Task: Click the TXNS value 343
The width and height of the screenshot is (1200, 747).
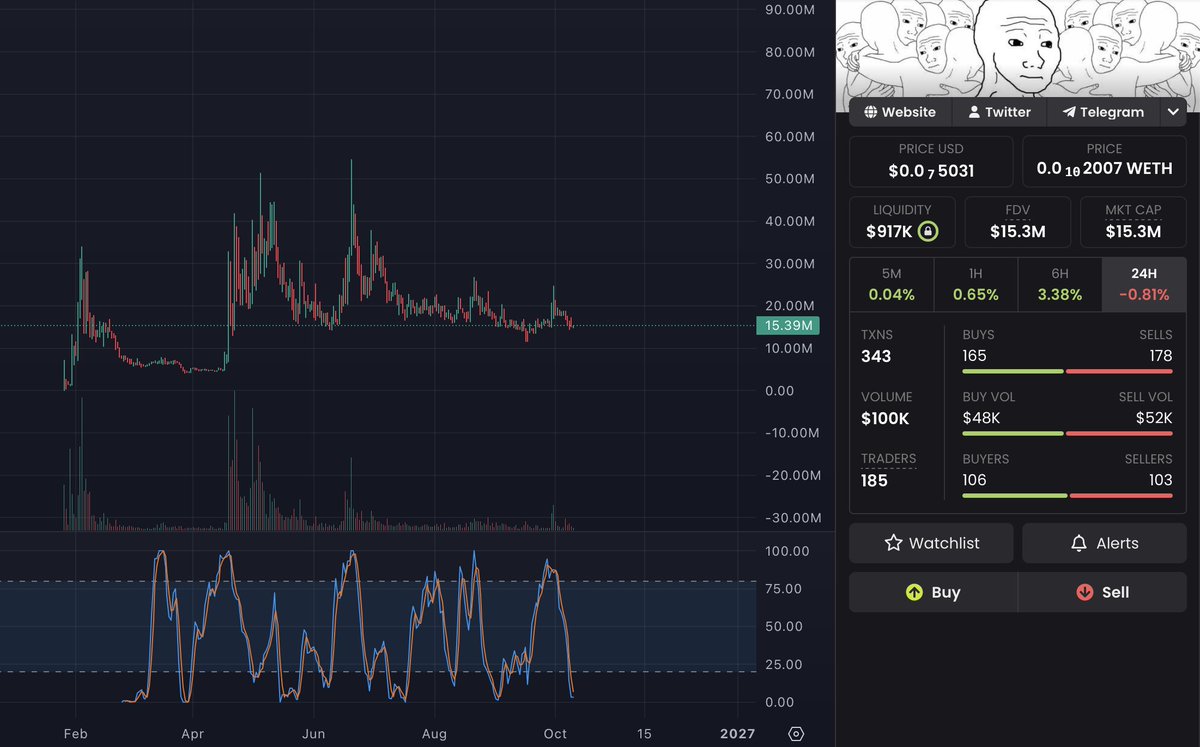Action: click(x=876, y=356)
